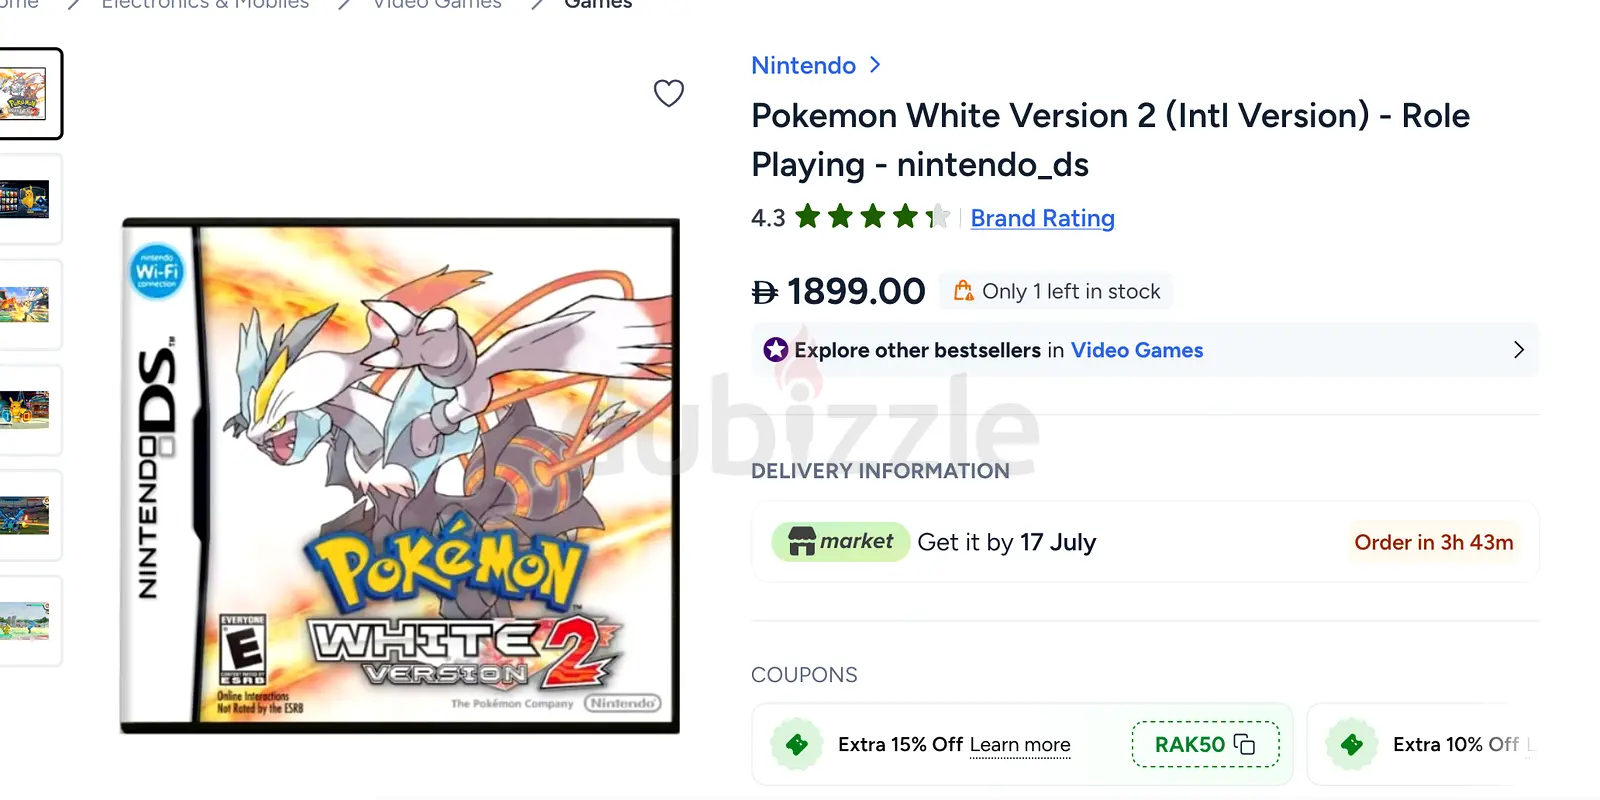Viewport: 1600px width, 800px height.
Task: Click the star rating icons
Action: pos(873,217)
